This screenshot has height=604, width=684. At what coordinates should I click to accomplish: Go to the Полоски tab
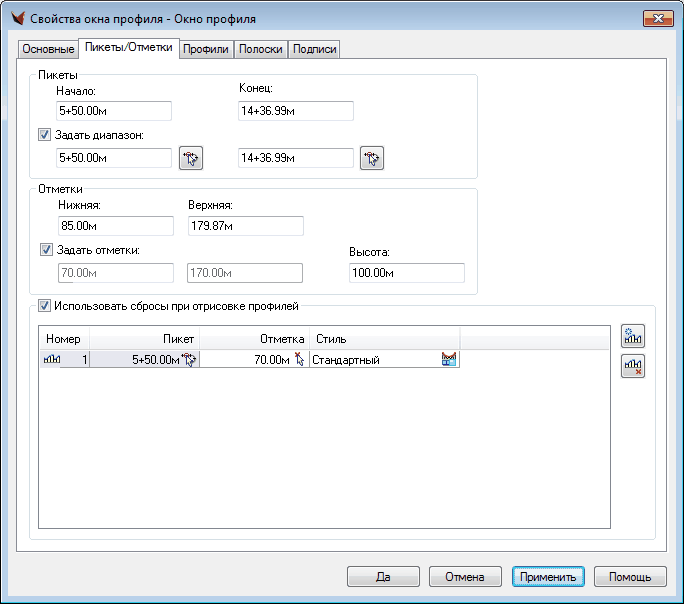click(261, 49)
